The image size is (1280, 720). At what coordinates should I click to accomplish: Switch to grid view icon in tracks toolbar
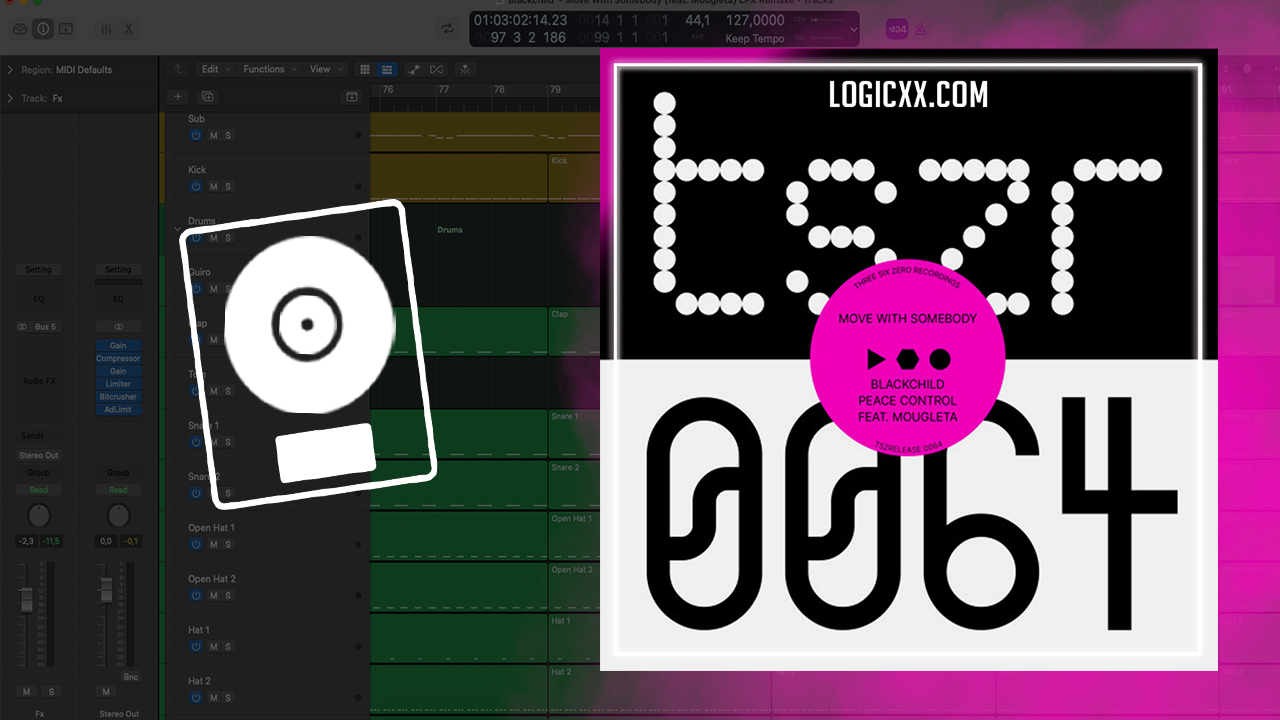pyautogui.click(x=365, y=69)
